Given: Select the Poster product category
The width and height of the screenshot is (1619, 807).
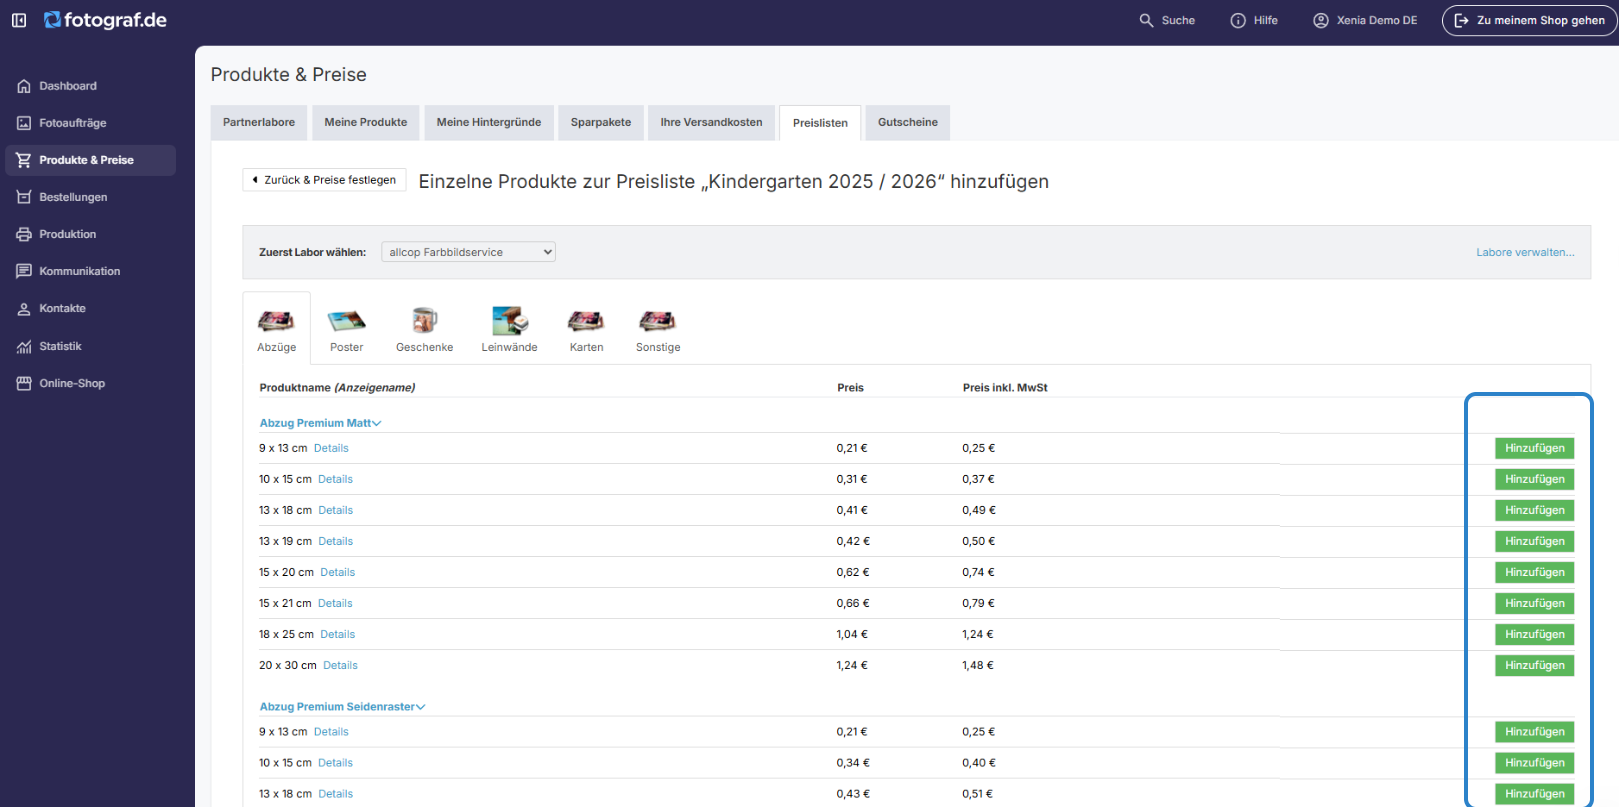Looking at the screenshot, I should tap(347, 329).
